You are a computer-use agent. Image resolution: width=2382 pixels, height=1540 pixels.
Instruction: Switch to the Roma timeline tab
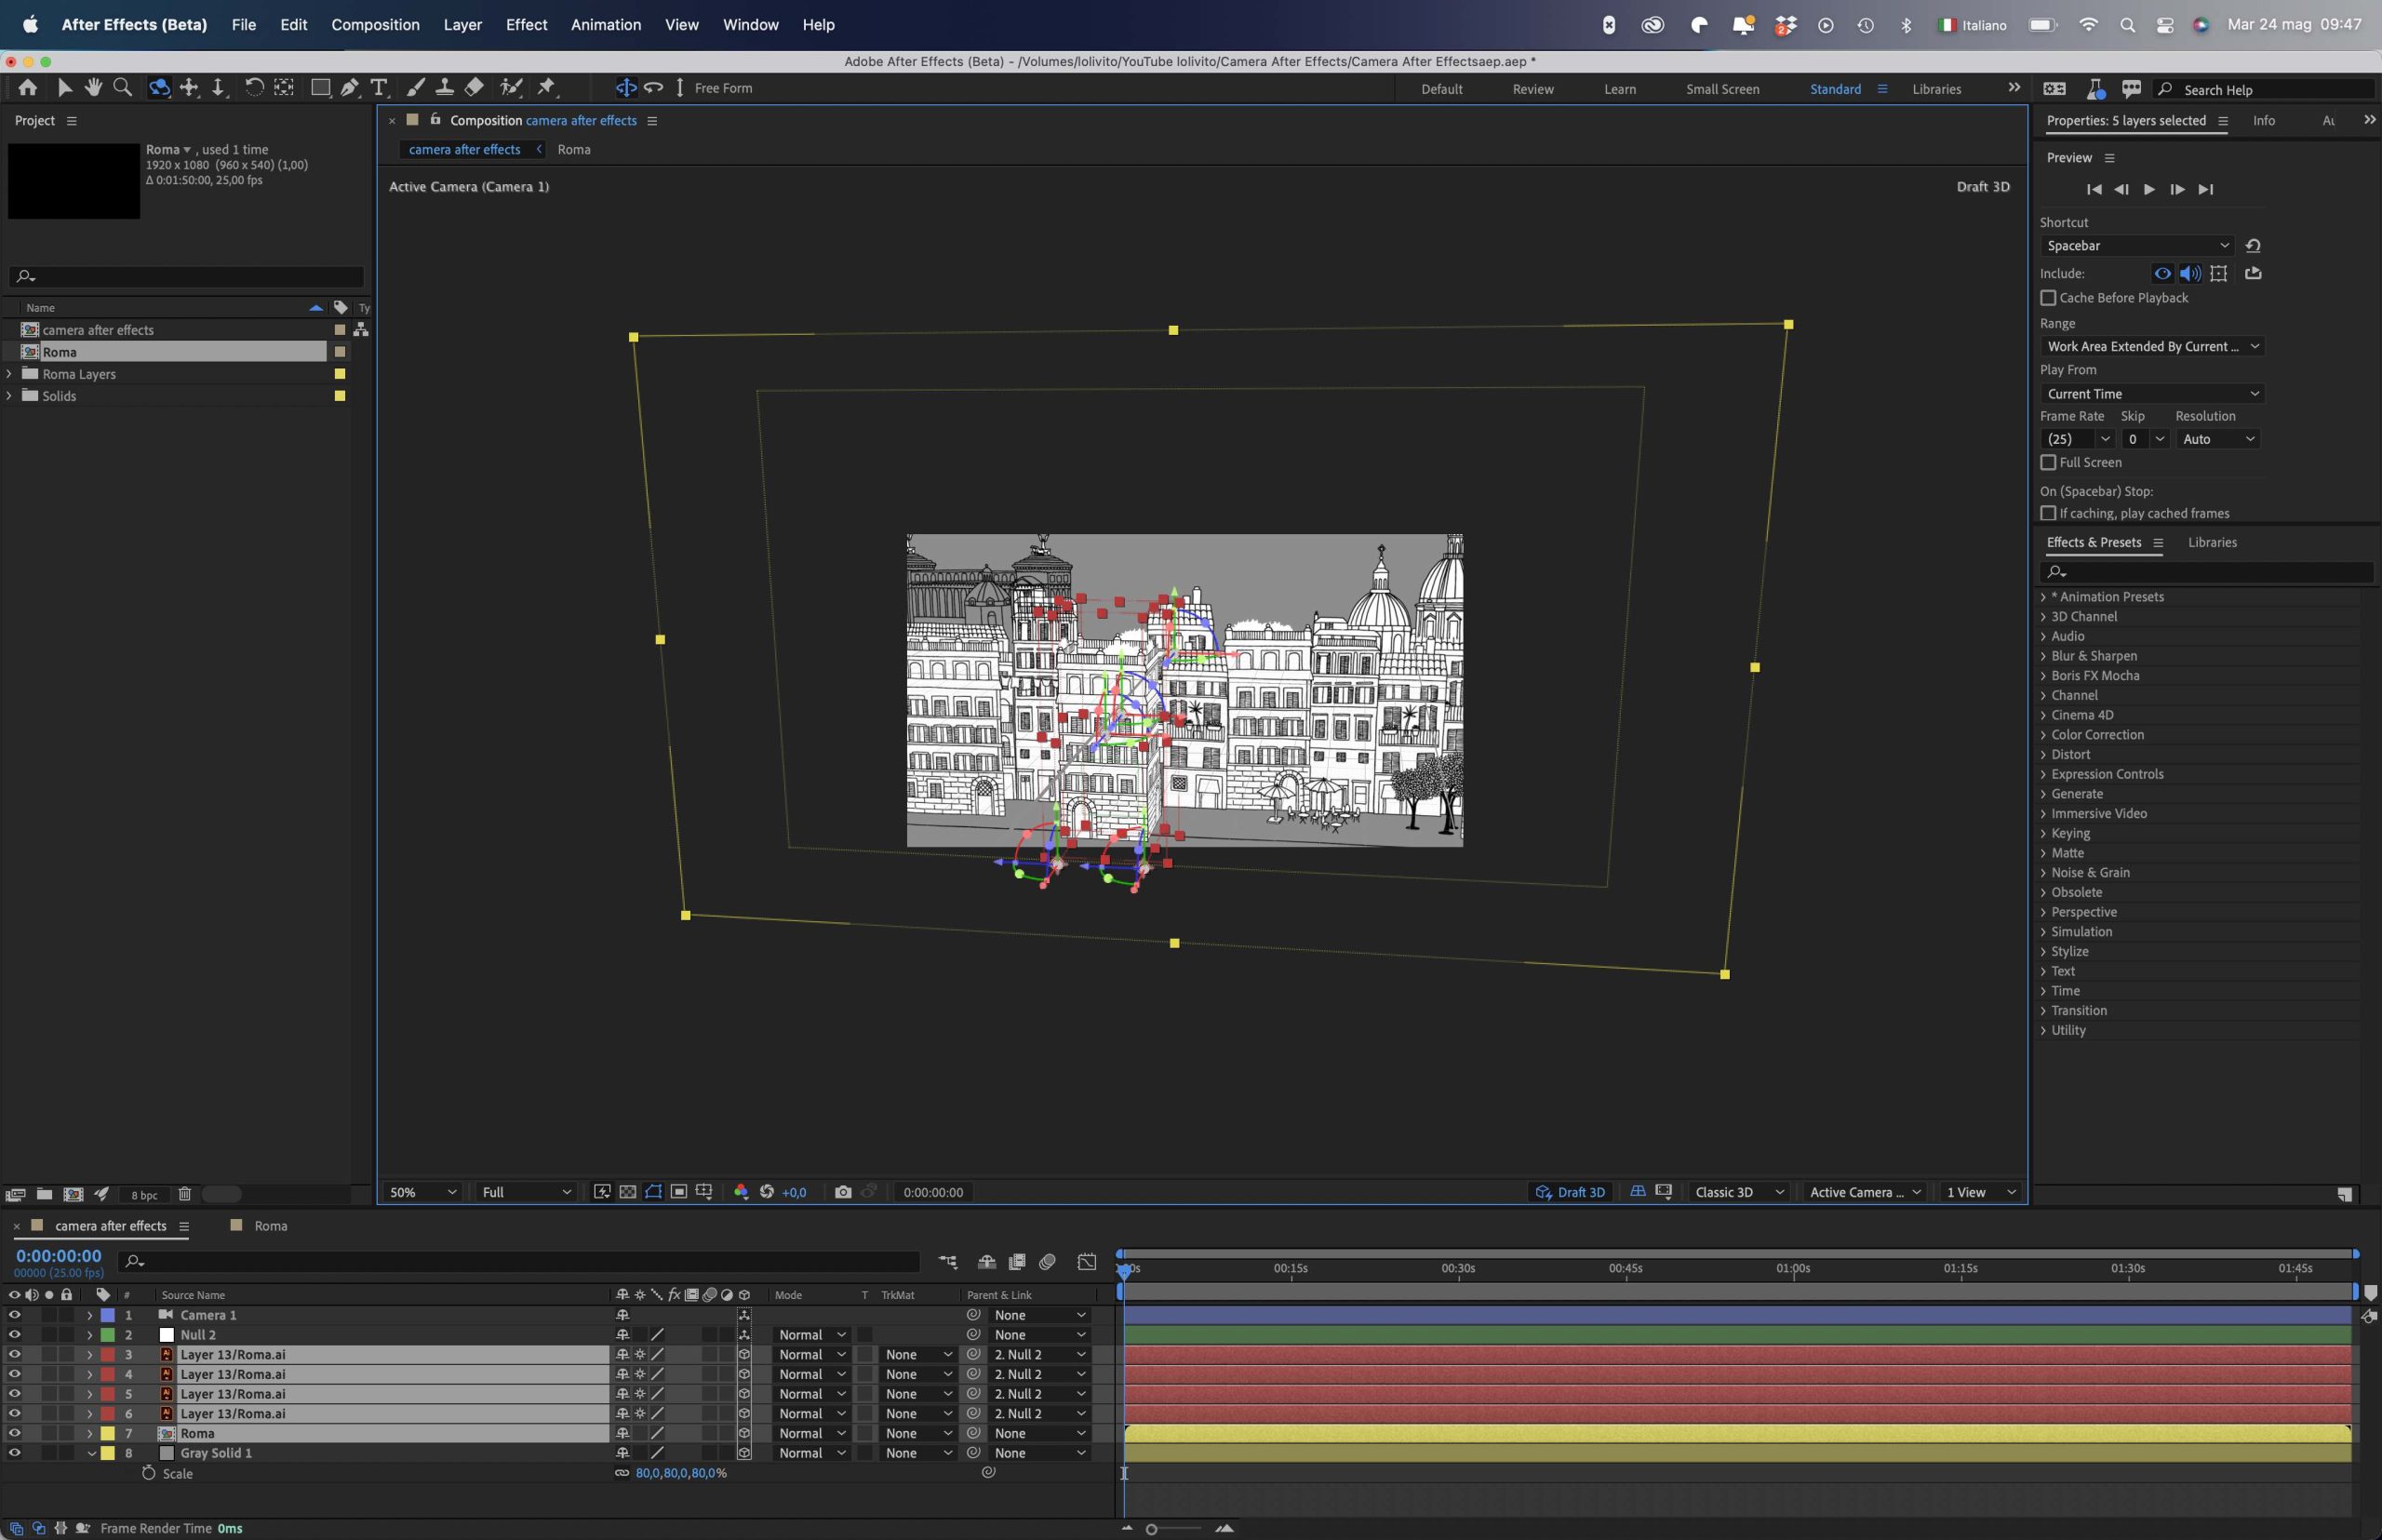click(x=270, y=1226)
